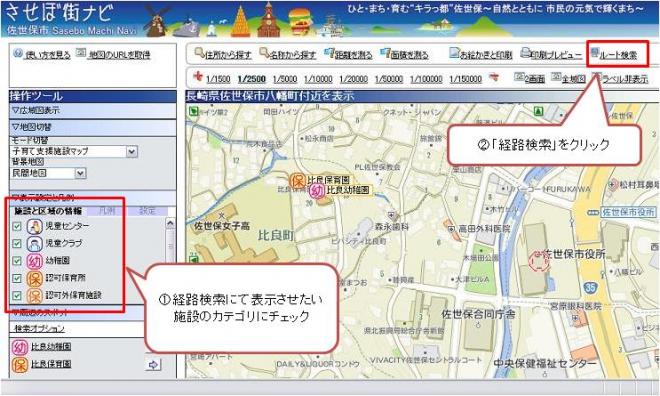Click the 距離を測る ruler icon

329,53
